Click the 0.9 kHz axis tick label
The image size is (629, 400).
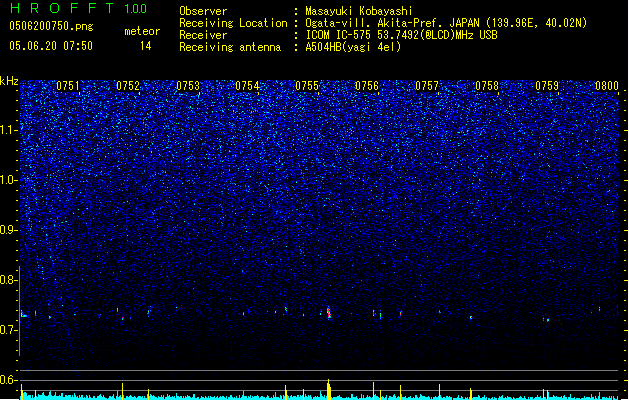[x=8, y=230]
